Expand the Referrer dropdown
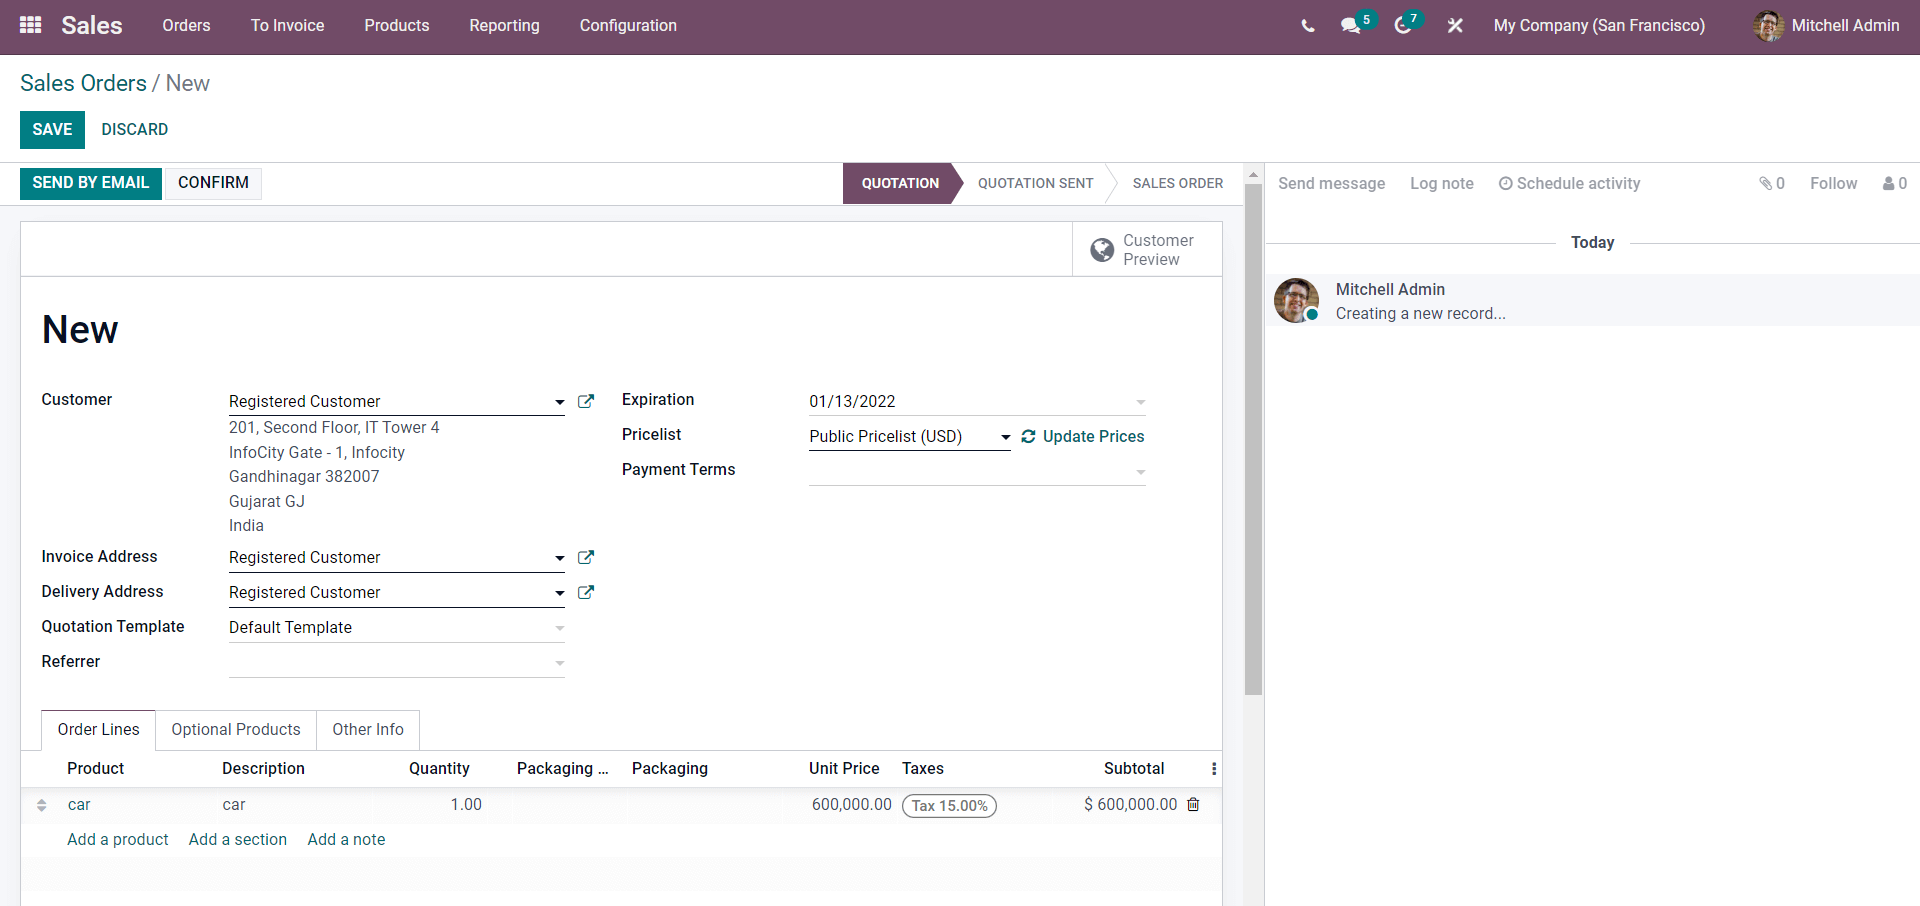Viewport: 1920px width, 906px height. coord(560,663)
